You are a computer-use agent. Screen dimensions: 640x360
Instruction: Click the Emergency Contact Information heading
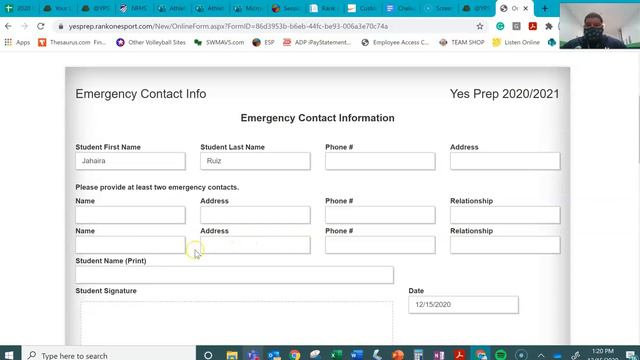318,118
